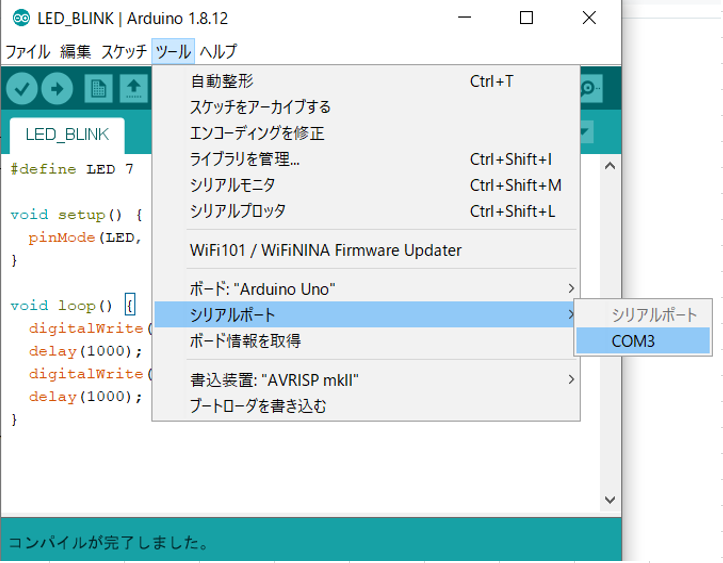Click the Verify checkmark toolbar icon
Screen dimensions: 723x563
pyautogui.click(x=22, y=88)
